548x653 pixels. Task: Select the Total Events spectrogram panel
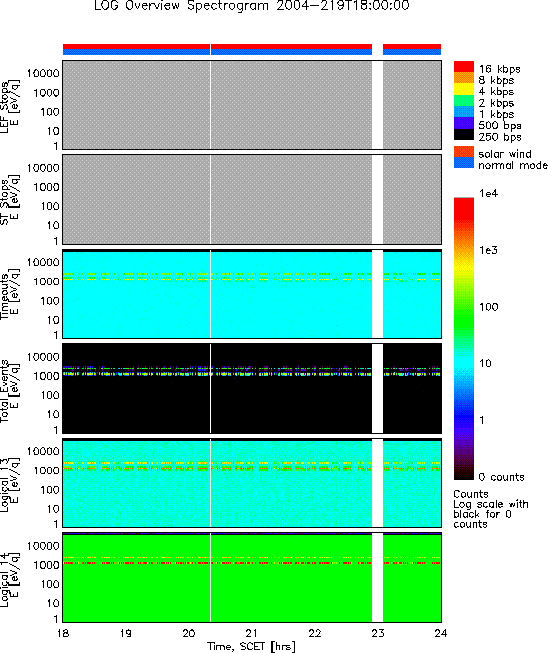coord(252,388)
